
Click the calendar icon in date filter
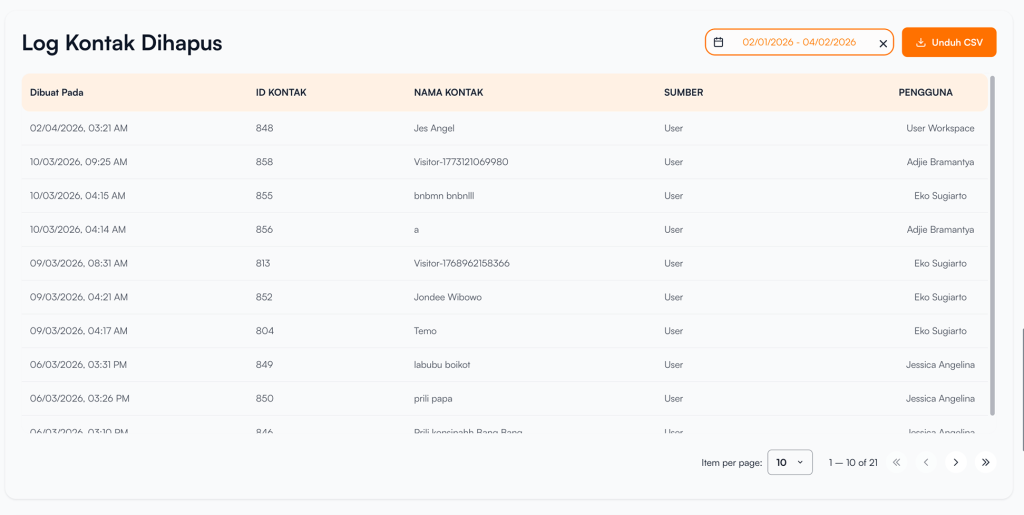click(x=718, y=42)
